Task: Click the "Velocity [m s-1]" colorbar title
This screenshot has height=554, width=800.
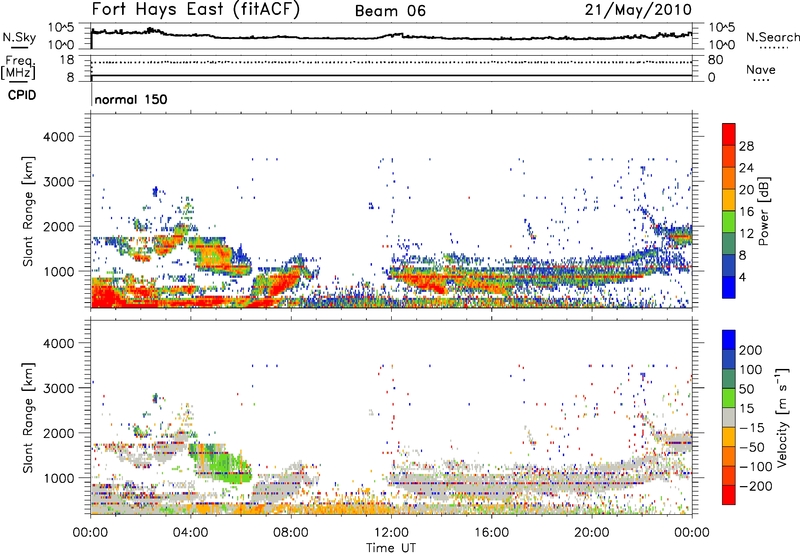Action: pyautogui.click(x=782, y=417)
